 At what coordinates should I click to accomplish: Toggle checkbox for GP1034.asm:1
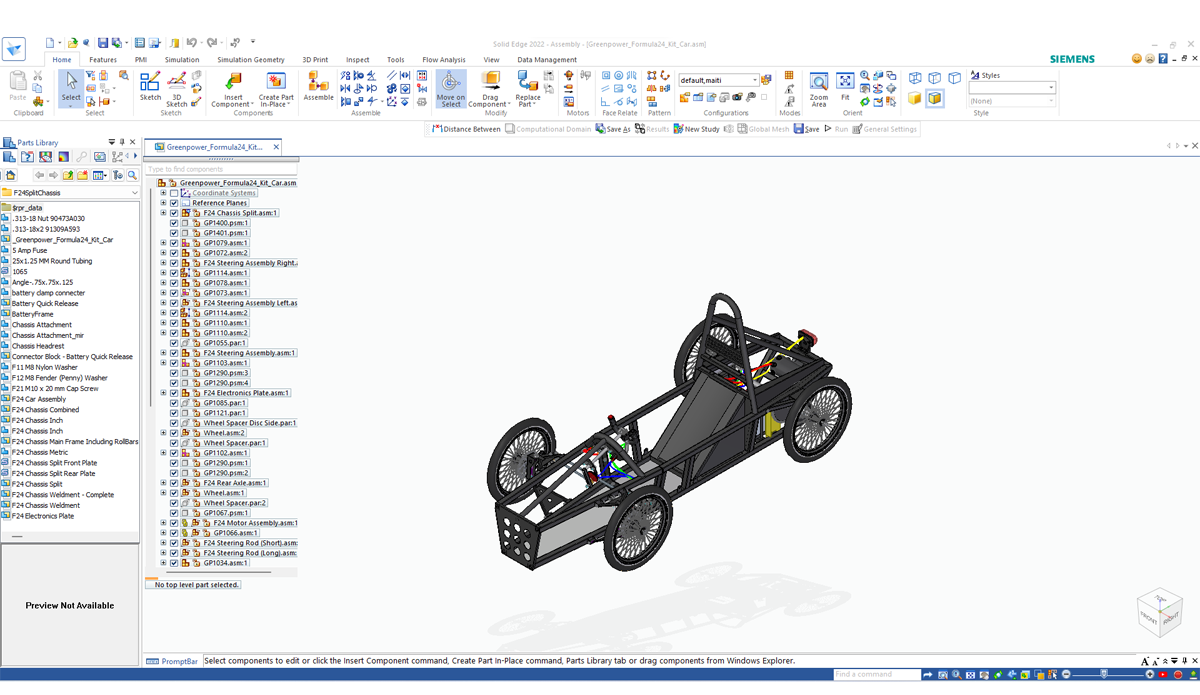(x=174, y=563)
